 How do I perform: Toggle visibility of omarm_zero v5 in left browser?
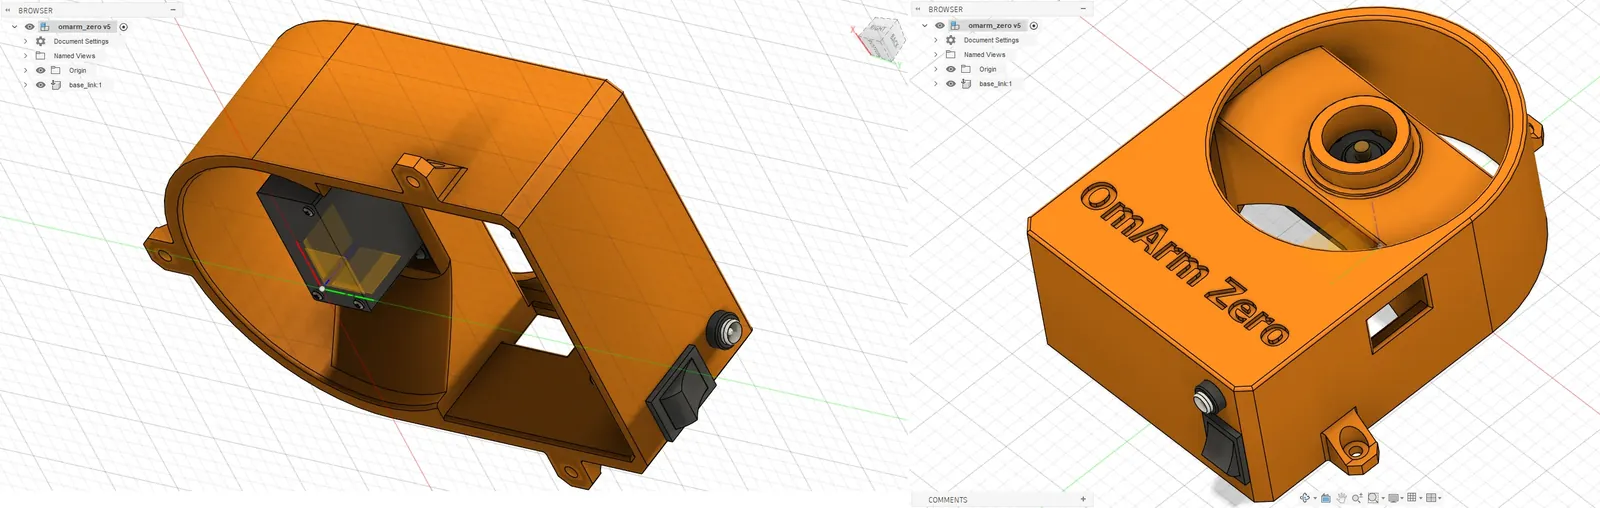pyautogui.click(x=29, y=27)
